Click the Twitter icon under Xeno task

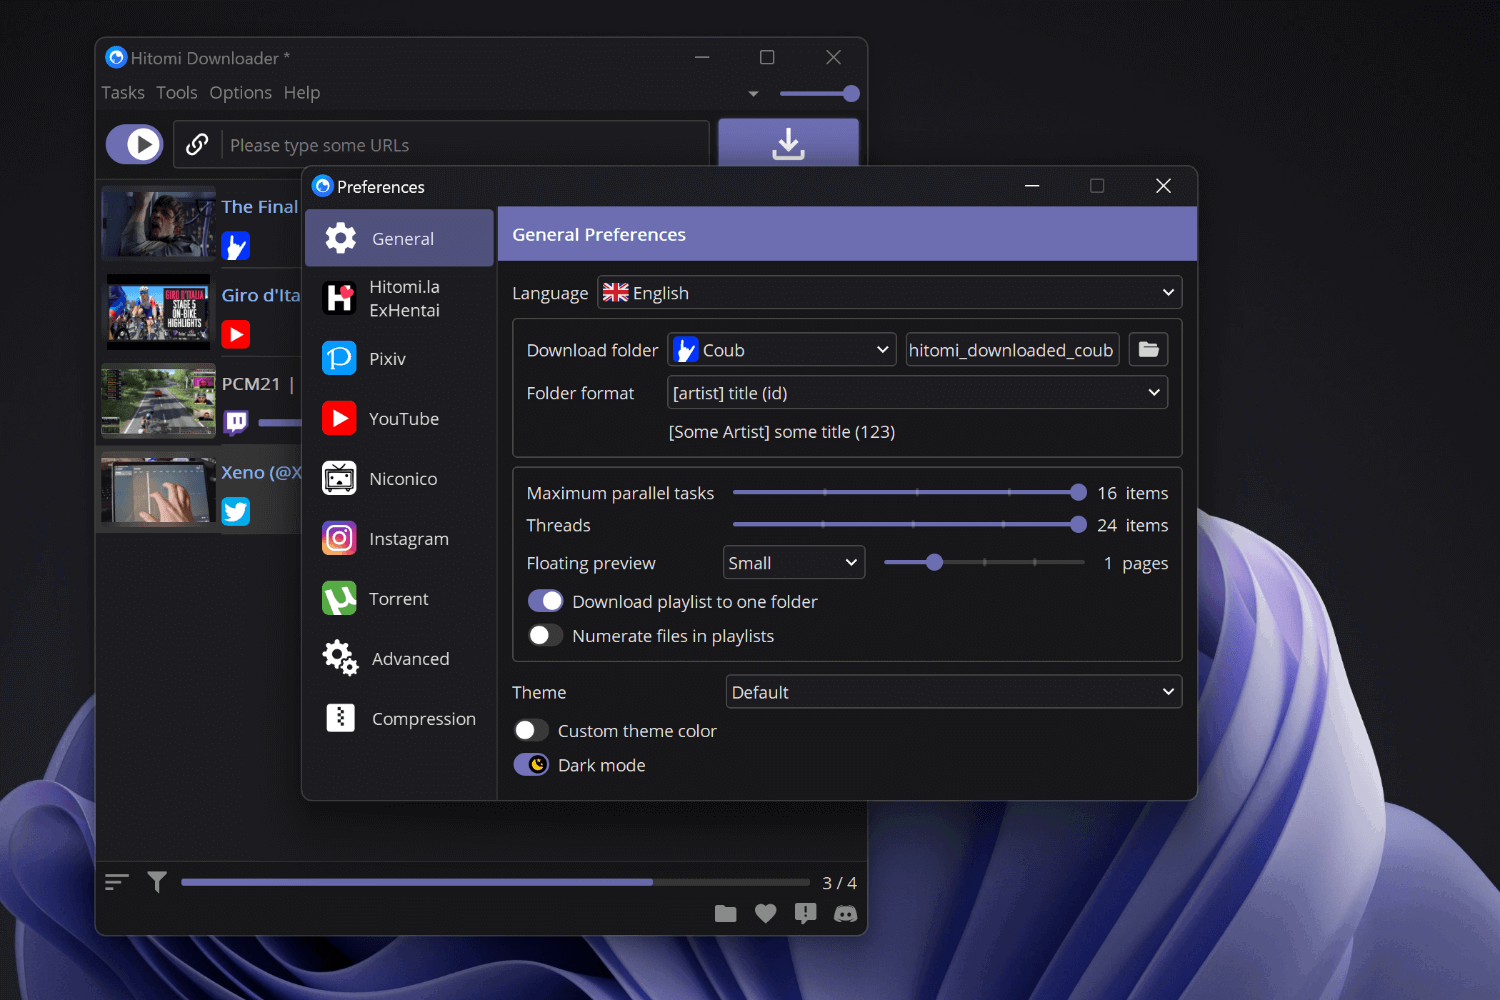click(x=236, y=512)
